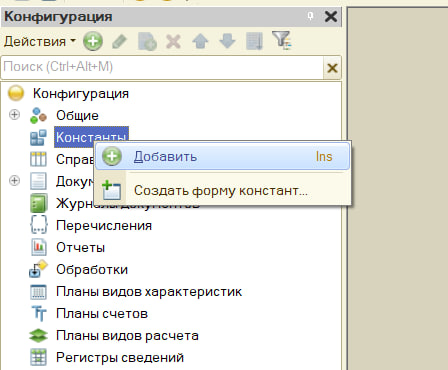Select the Обработки tree item
The image size is (448, 370).
[x=92, y=269]
